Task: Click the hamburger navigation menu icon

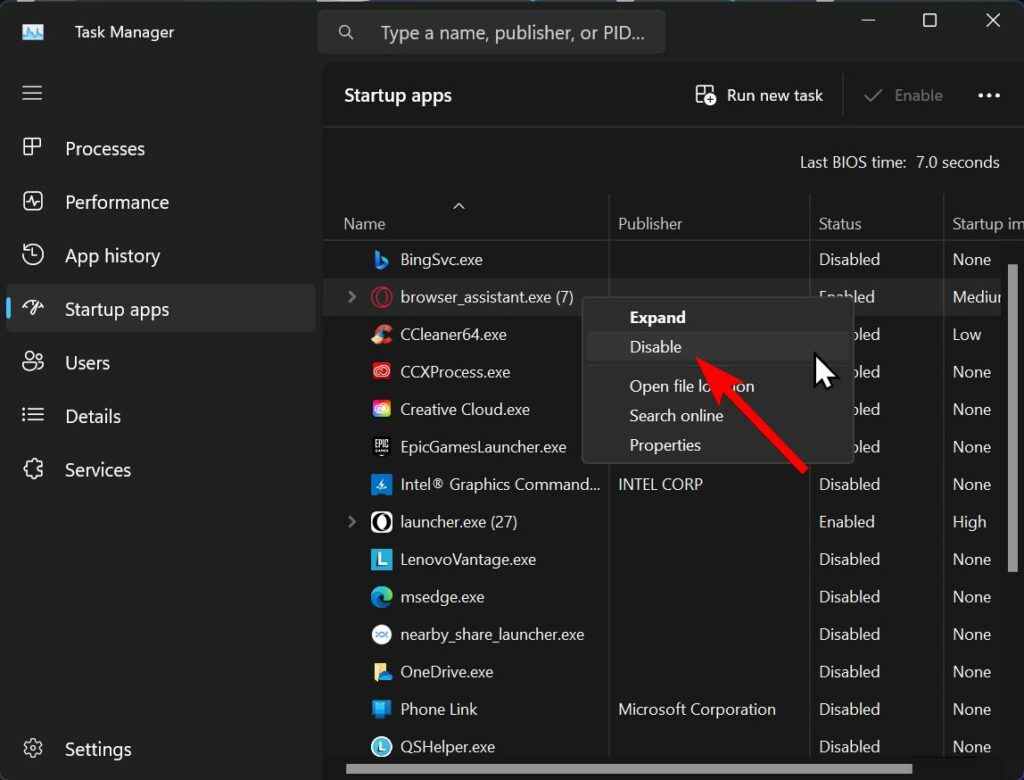Action: [31, 93]
